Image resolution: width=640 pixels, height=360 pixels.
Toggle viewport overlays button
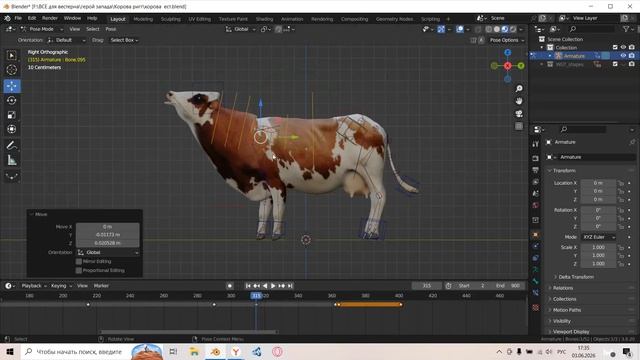pyautogui.click(x=460, y=29)
